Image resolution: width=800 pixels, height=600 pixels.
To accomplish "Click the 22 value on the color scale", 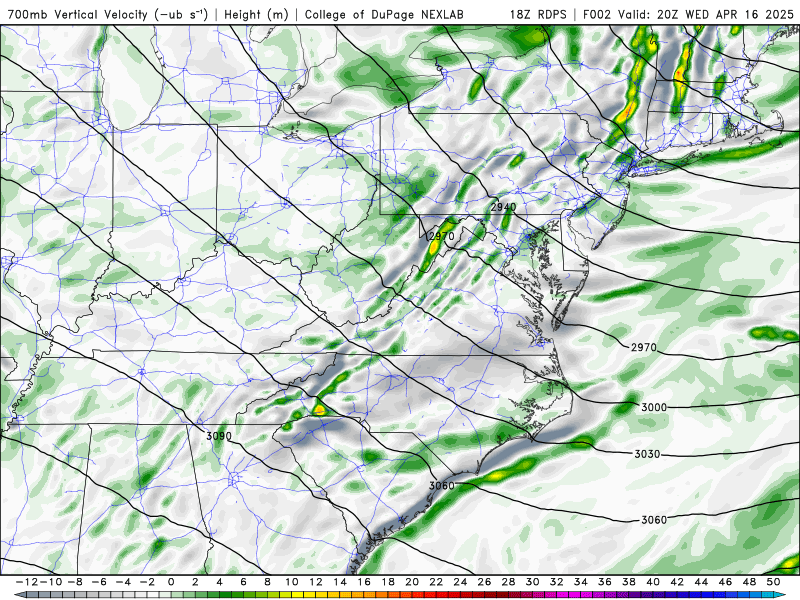I will coord(436,582).
